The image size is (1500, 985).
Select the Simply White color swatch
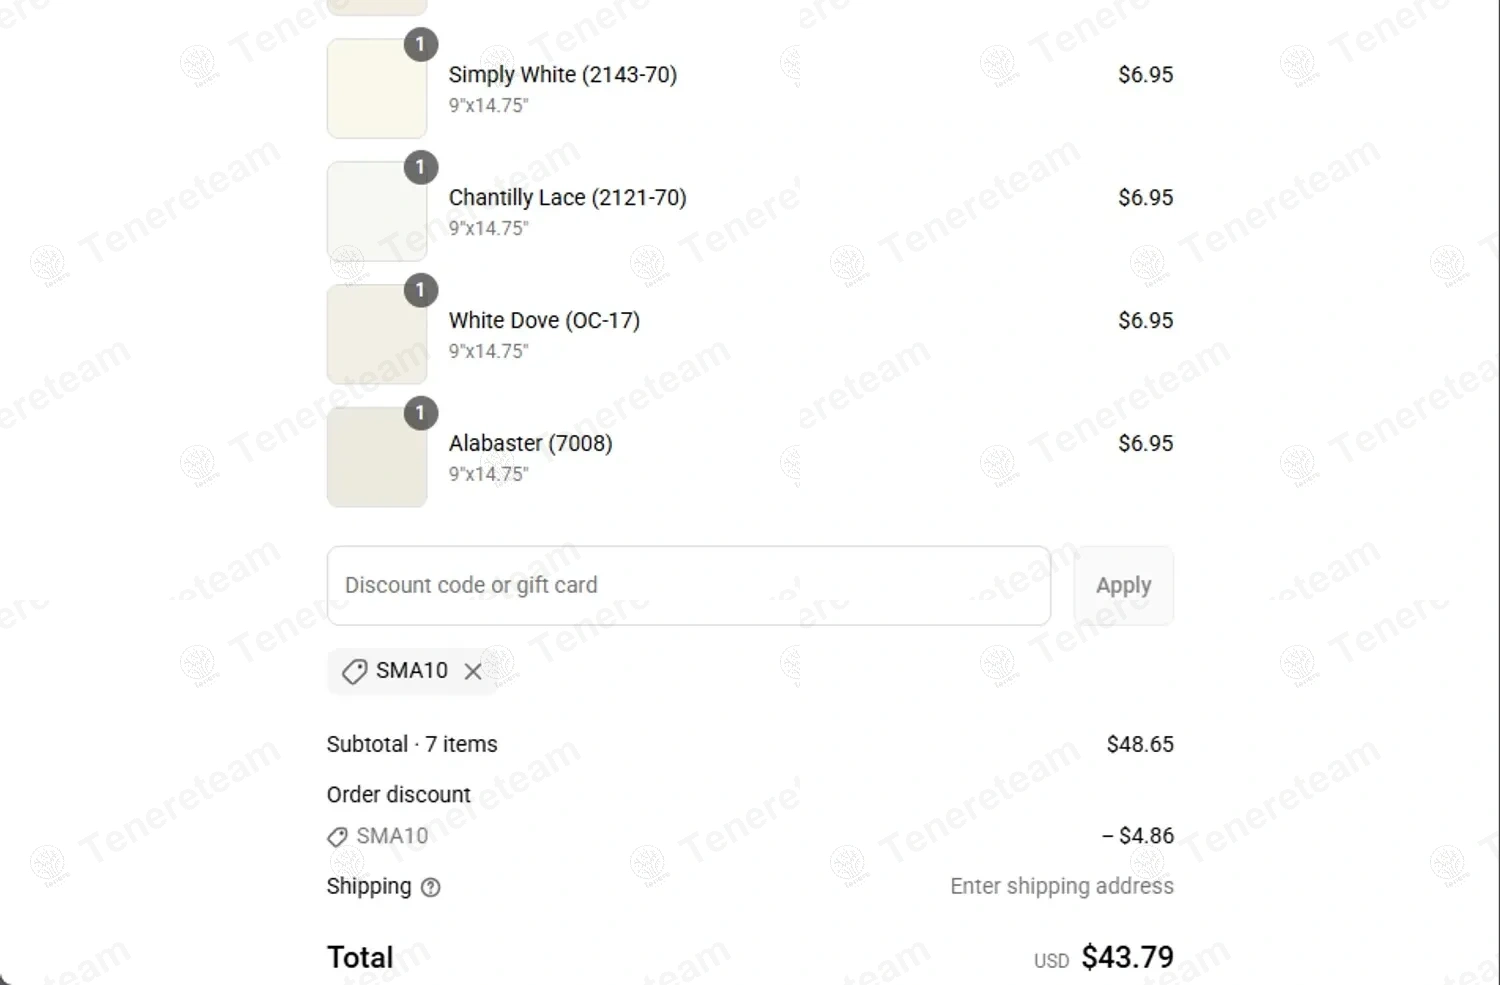[376, 90]
